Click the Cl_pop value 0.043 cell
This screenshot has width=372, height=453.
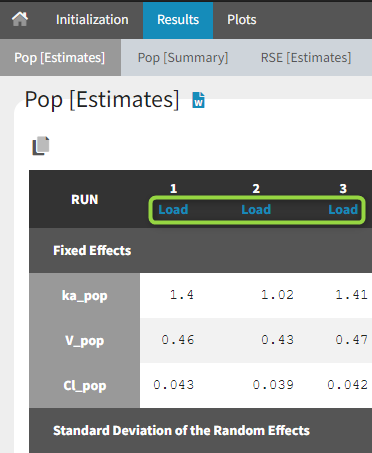coord(173,385)
